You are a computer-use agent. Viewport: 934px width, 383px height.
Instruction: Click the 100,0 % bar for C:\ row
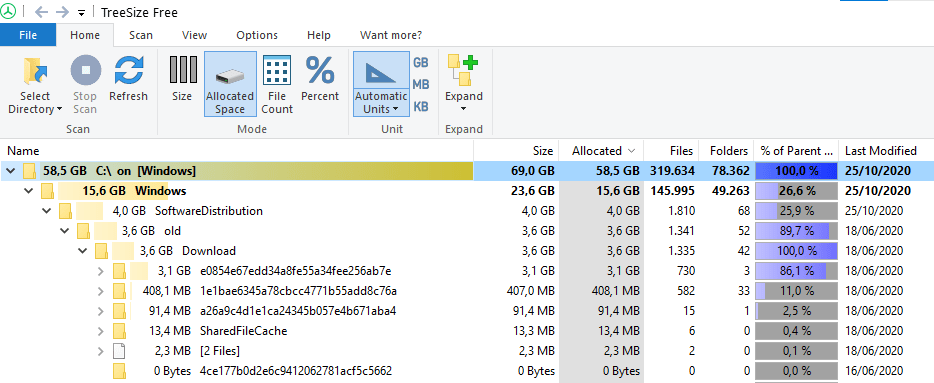[x=796, y=171]
